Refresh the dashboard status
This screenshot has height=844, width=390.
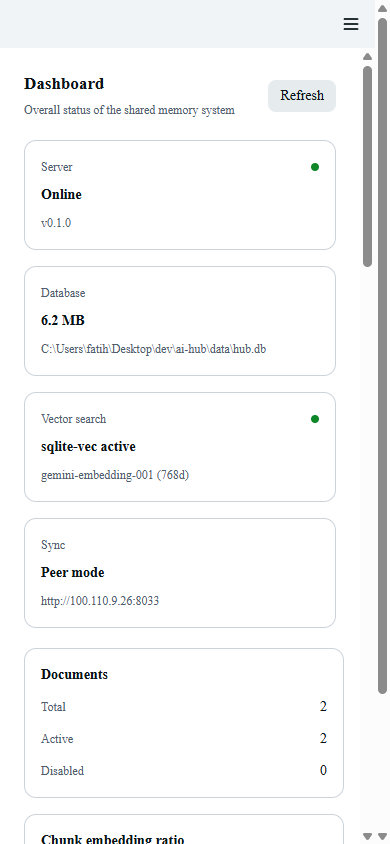coord(302,96)
